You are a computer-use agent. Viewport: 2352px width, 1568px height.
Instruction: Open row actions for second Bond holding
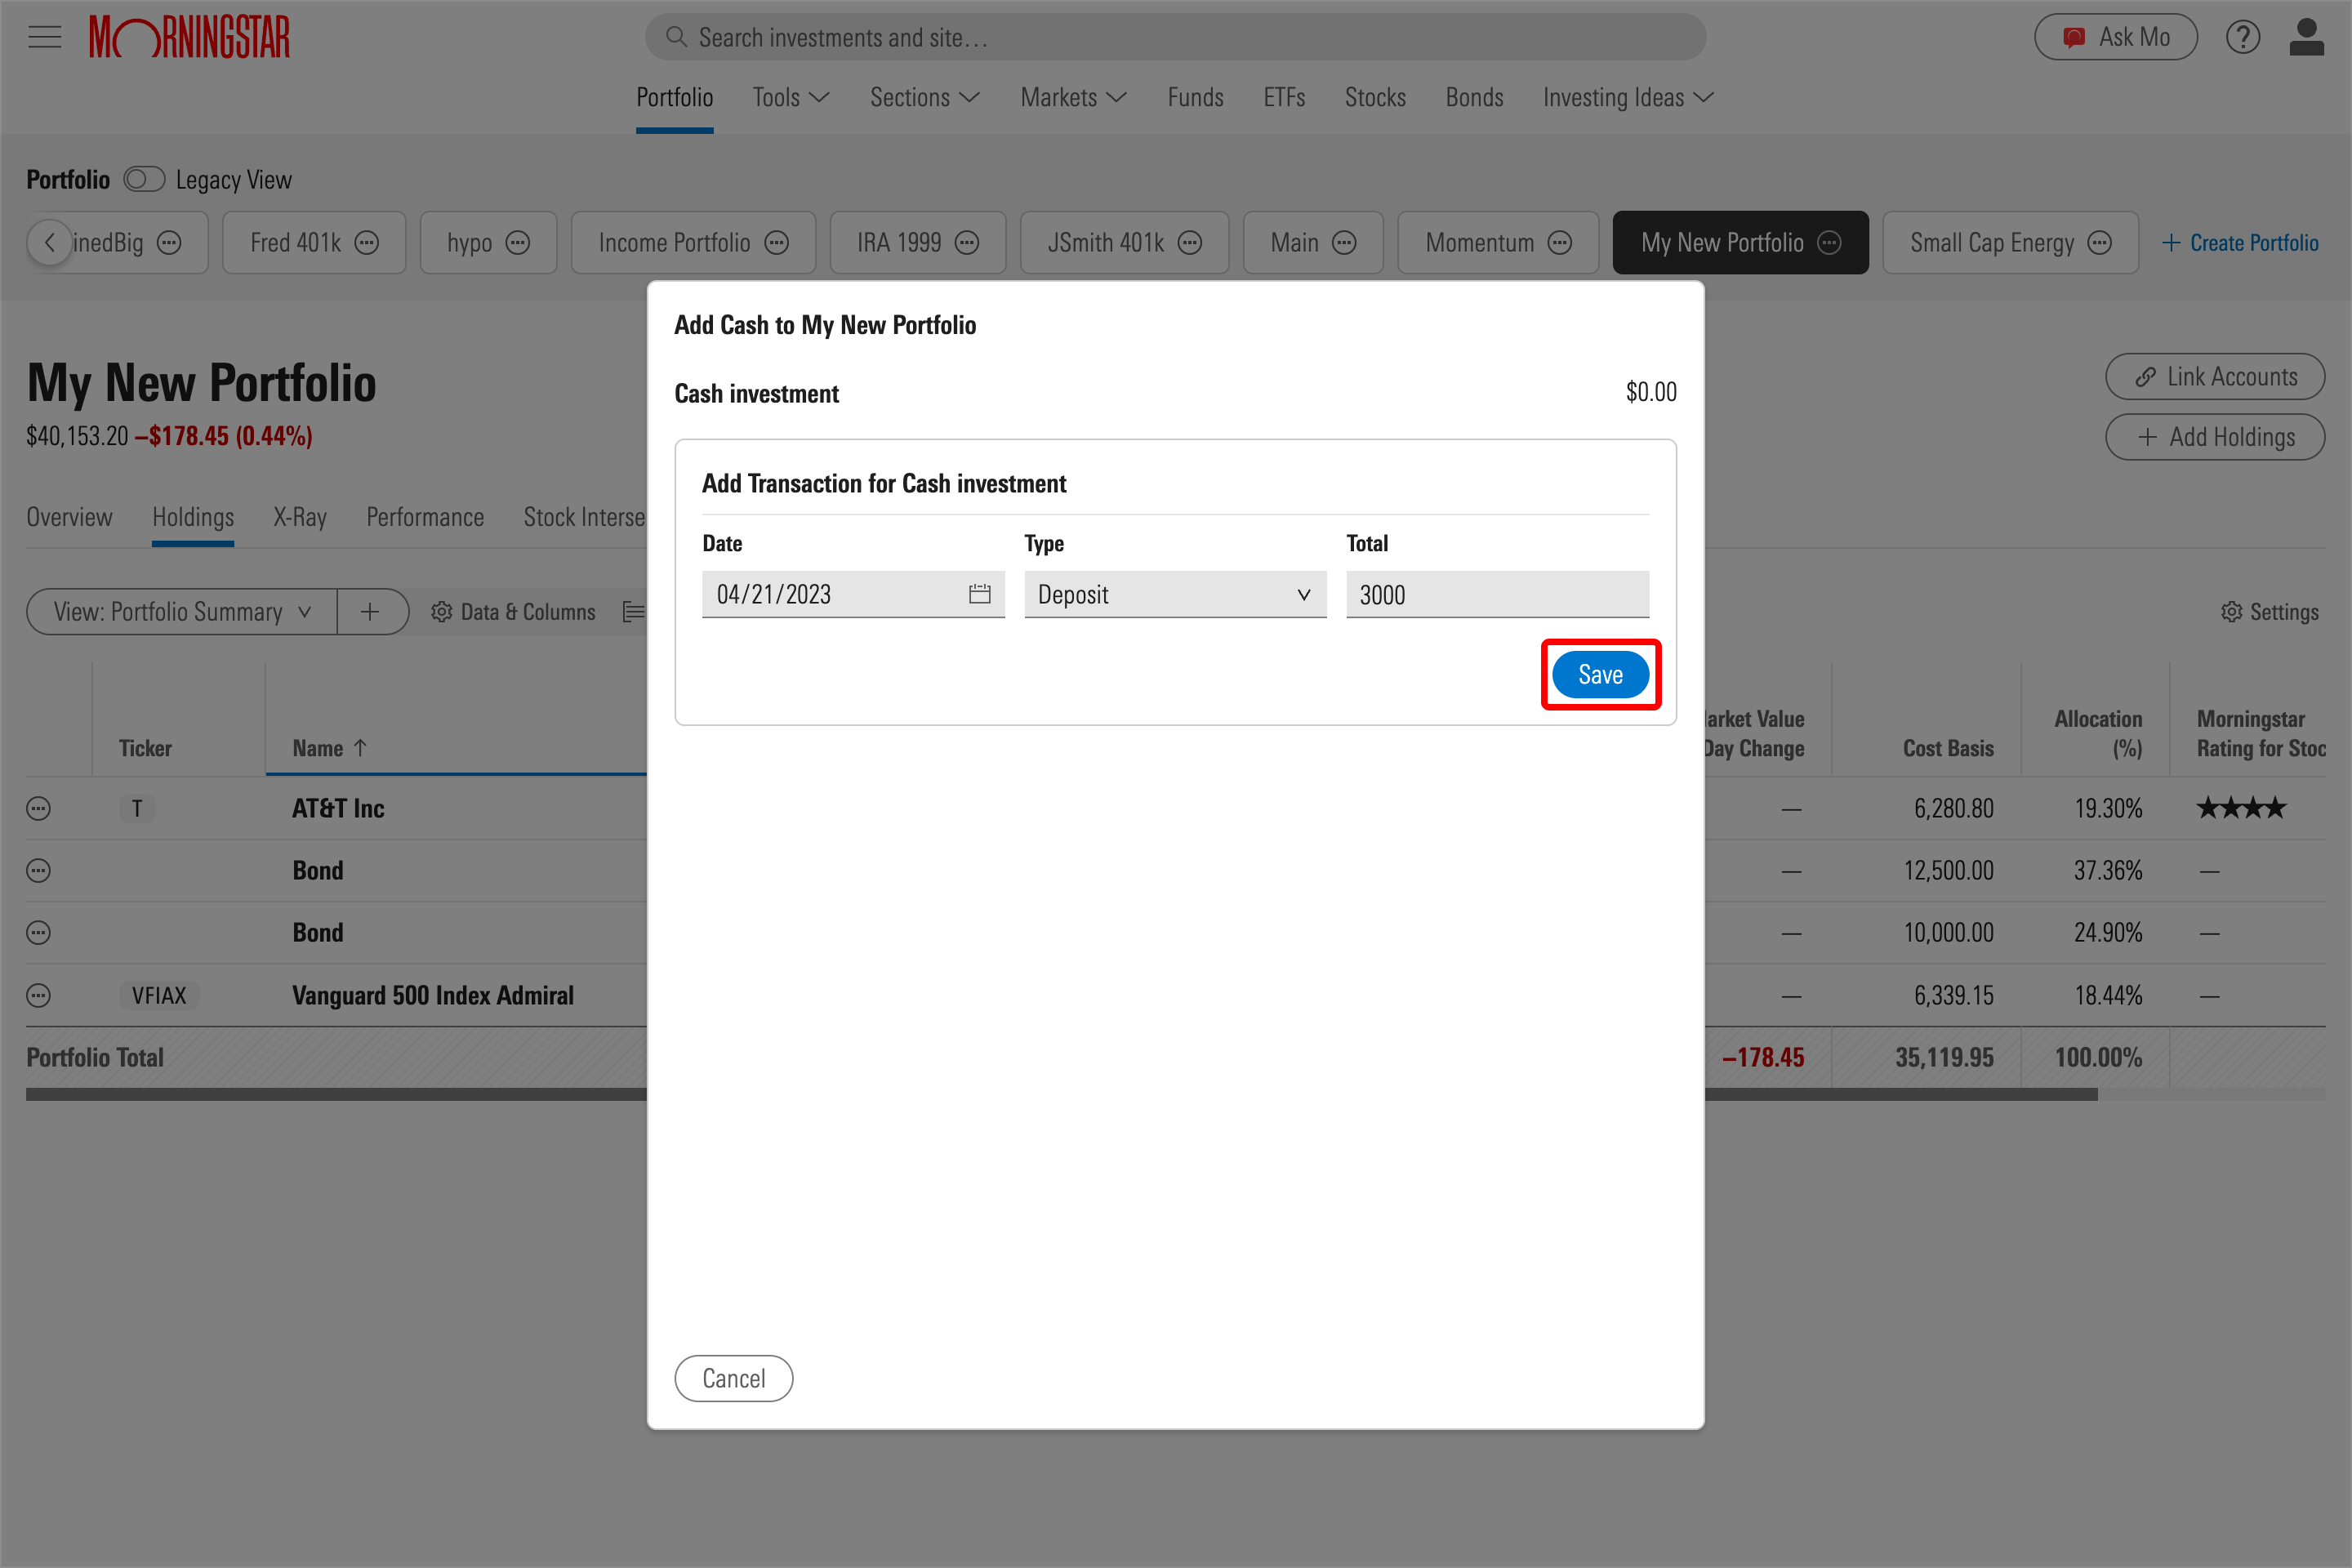[x=38, y=933]
